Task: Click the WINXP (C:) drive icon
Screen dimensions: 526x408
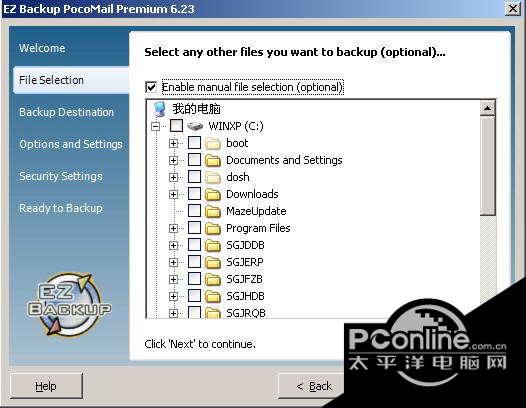Action: click(195, 126)
